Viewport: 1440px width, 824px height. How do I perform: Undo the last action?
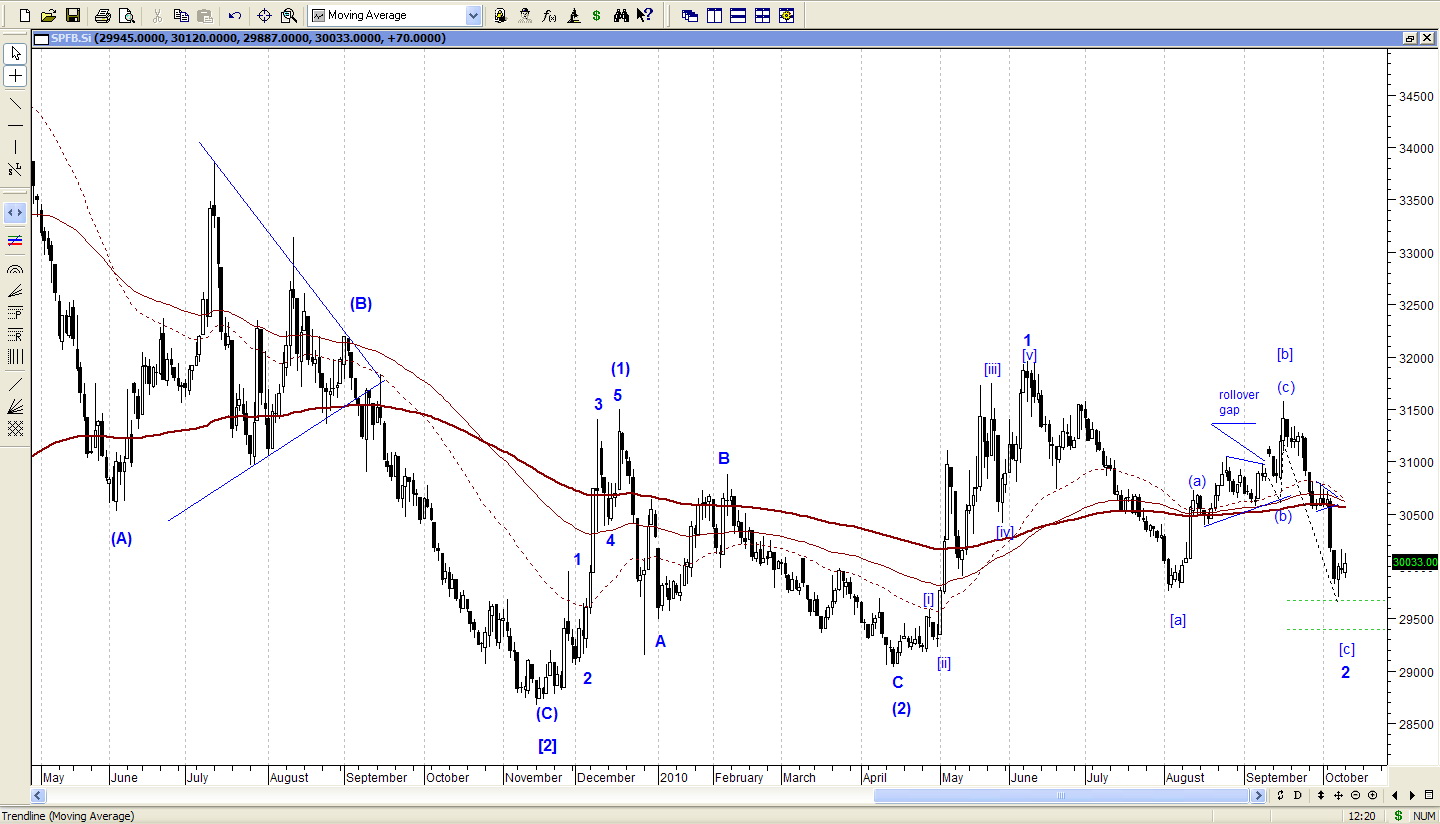(235, 15)
